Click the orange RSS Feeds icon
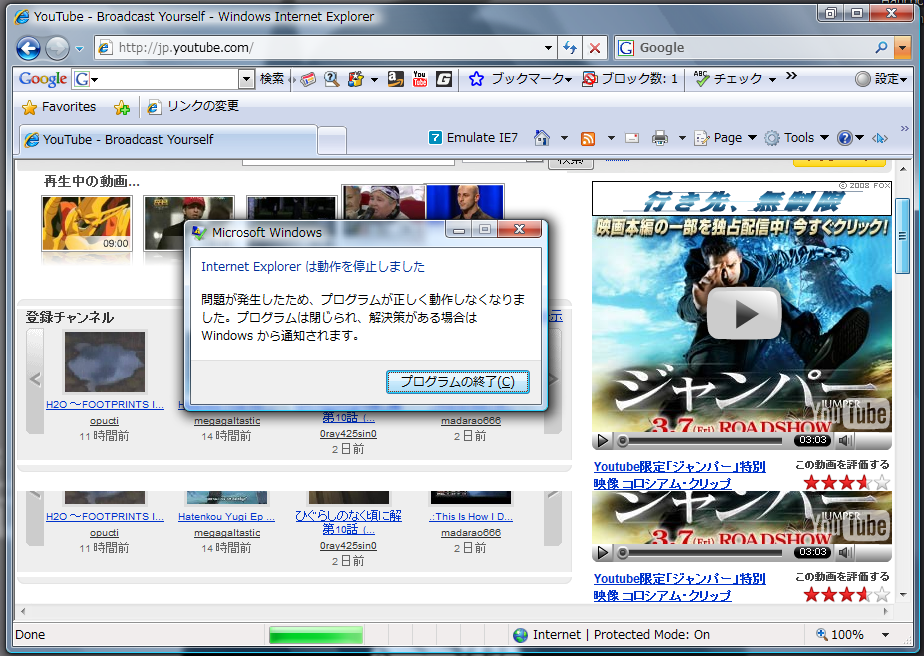 click(x=588, y=139)
